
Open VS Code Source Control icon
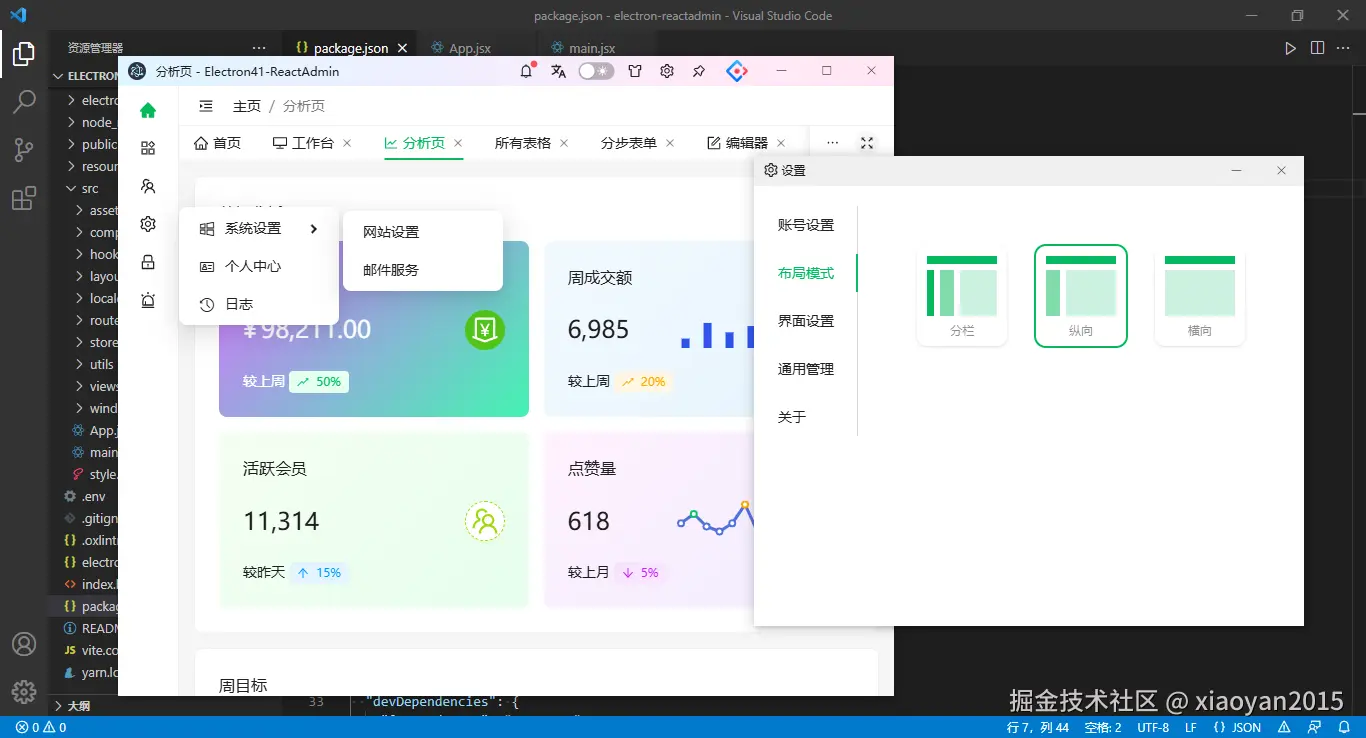pyautogui.click(x=24, y=150)
